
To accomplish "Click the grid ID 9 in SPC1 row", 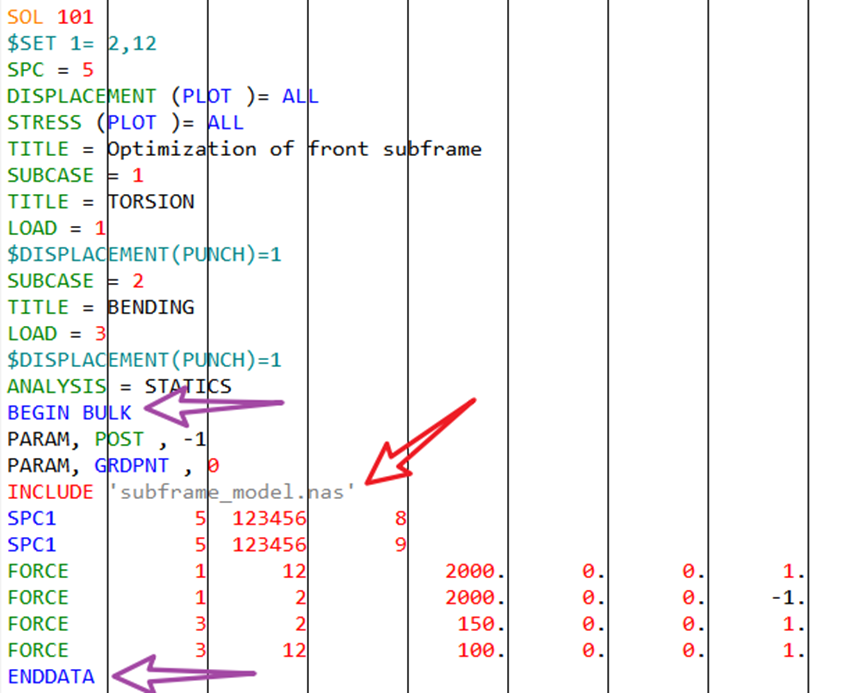I will (400, 544).
